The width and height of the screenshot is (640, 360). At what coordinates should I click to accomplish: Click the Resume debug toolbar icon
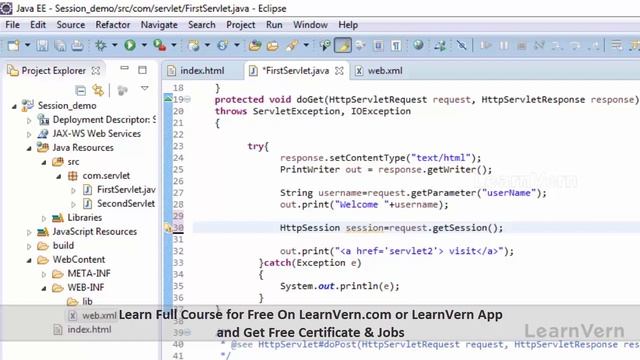point(485,45)
